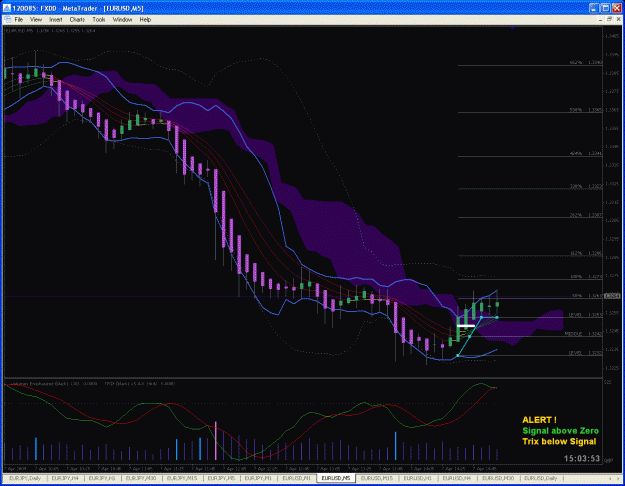Switch to the EURJPY,H1 chart tab
Image resolution: width=625 pixels, height=486 pixels.
click(x=102, y=478)
